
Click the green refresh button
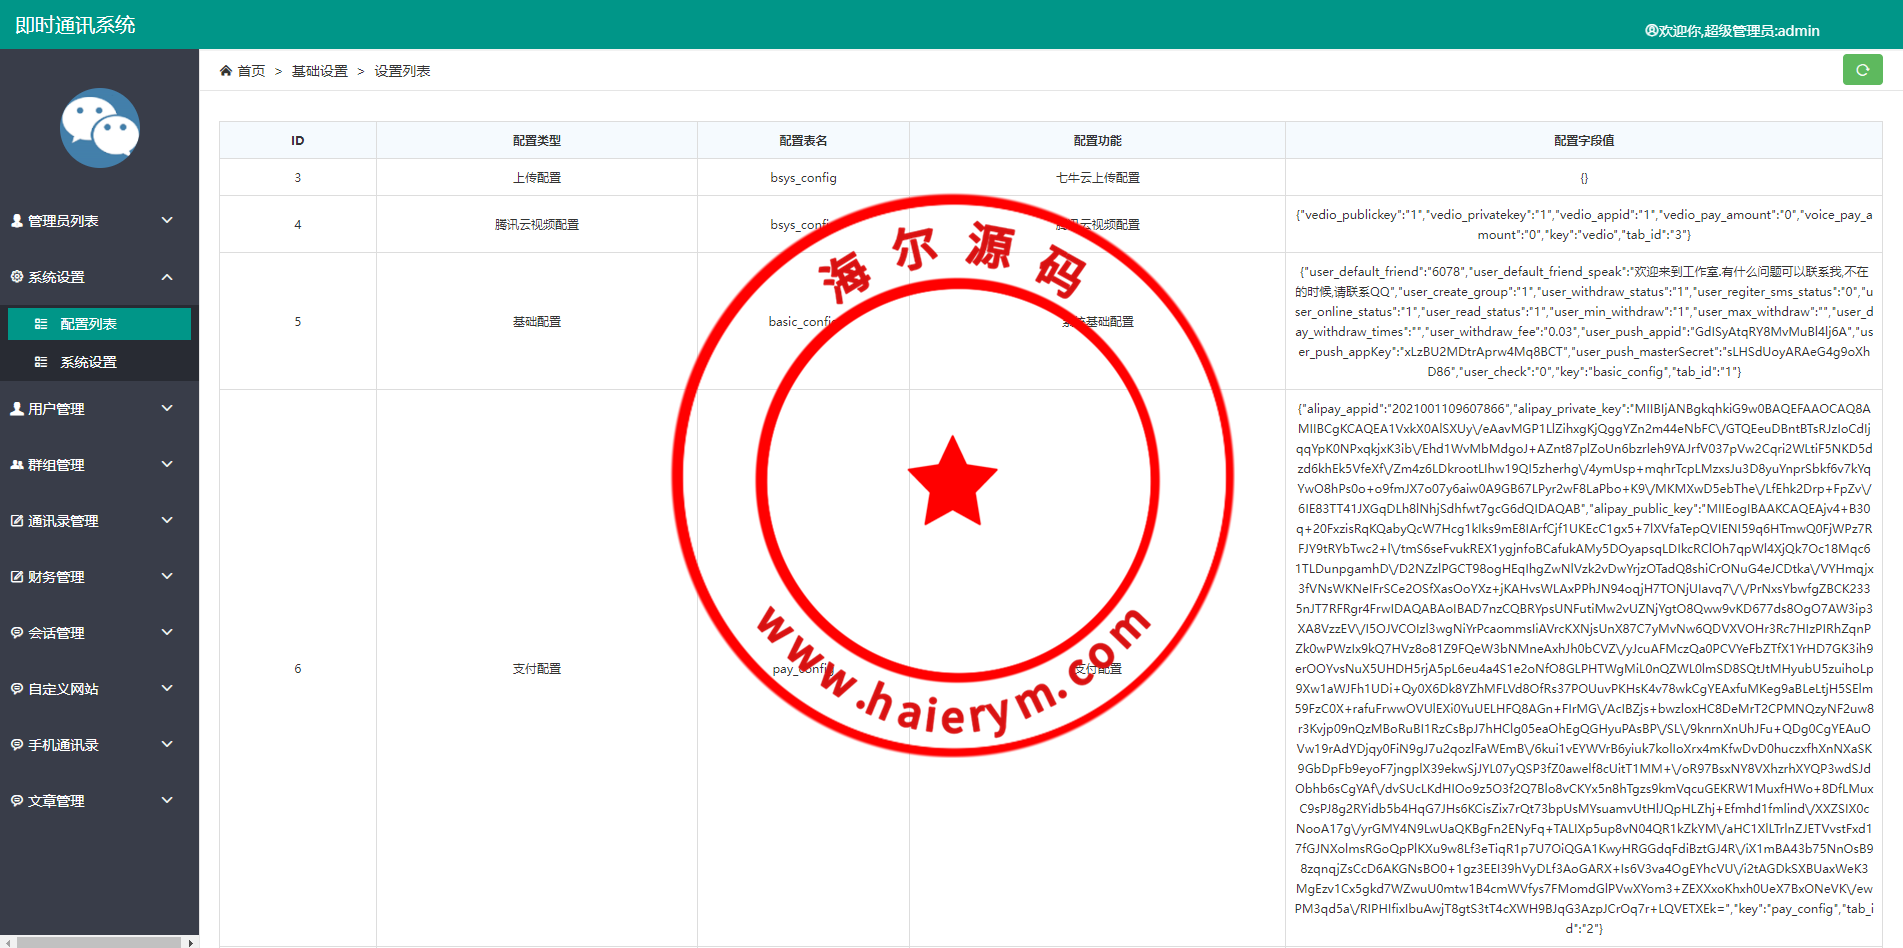coord(1862,70)
